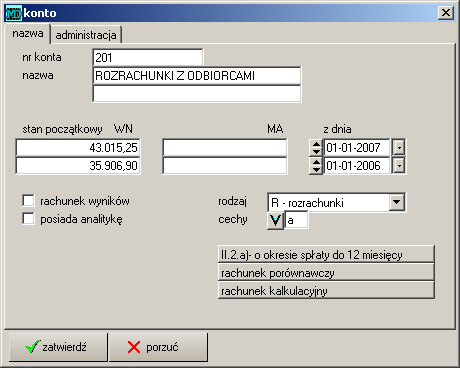This screenshot has width=460, height=368.
Task: Select the WN field with 43.015,25
Action: click(78, 147)
